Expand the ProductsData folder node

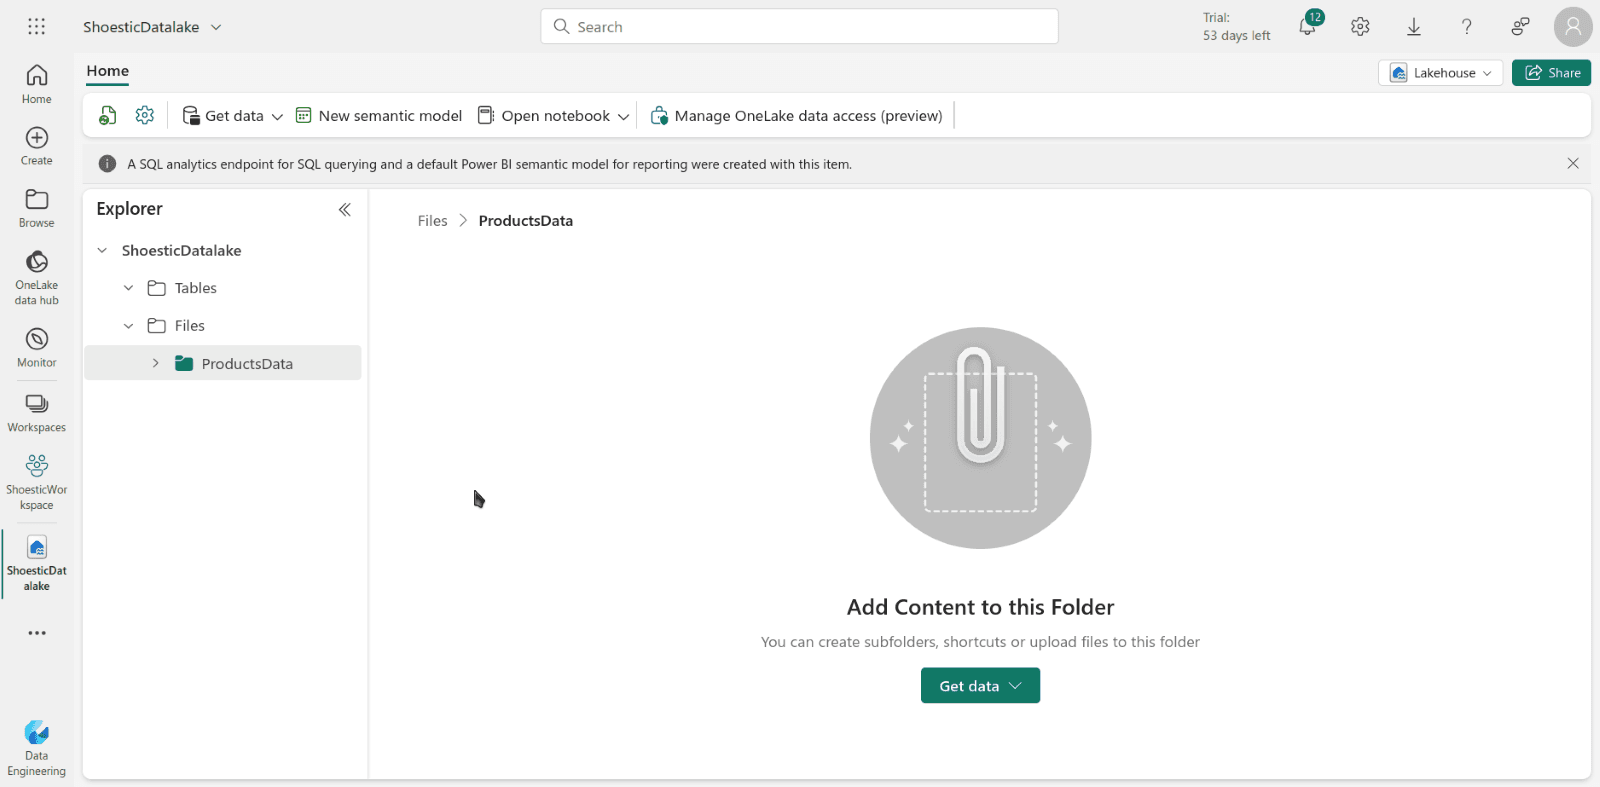156,363
